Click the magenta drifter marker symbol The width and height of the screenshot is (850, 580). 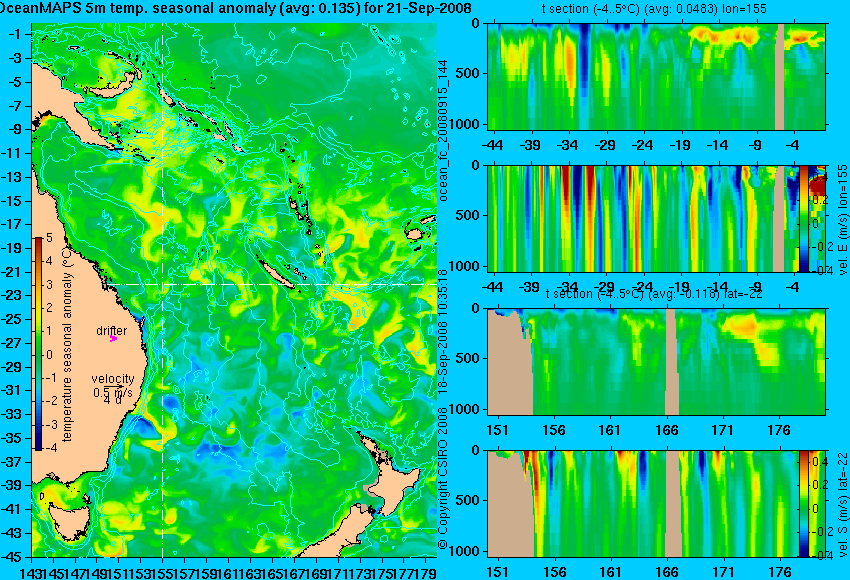(113, 339)
